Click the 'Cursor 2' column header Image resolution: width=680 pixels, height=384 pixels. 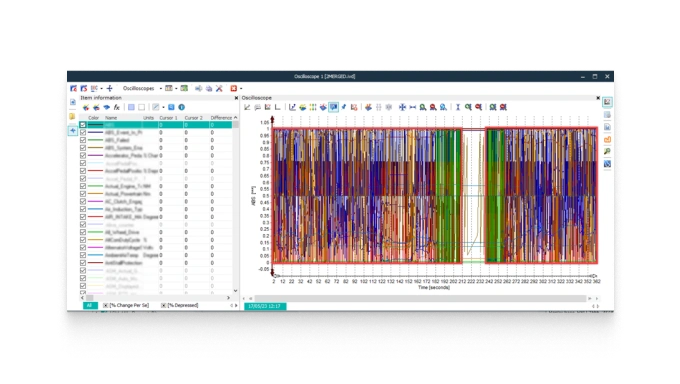tap(193, 118)
